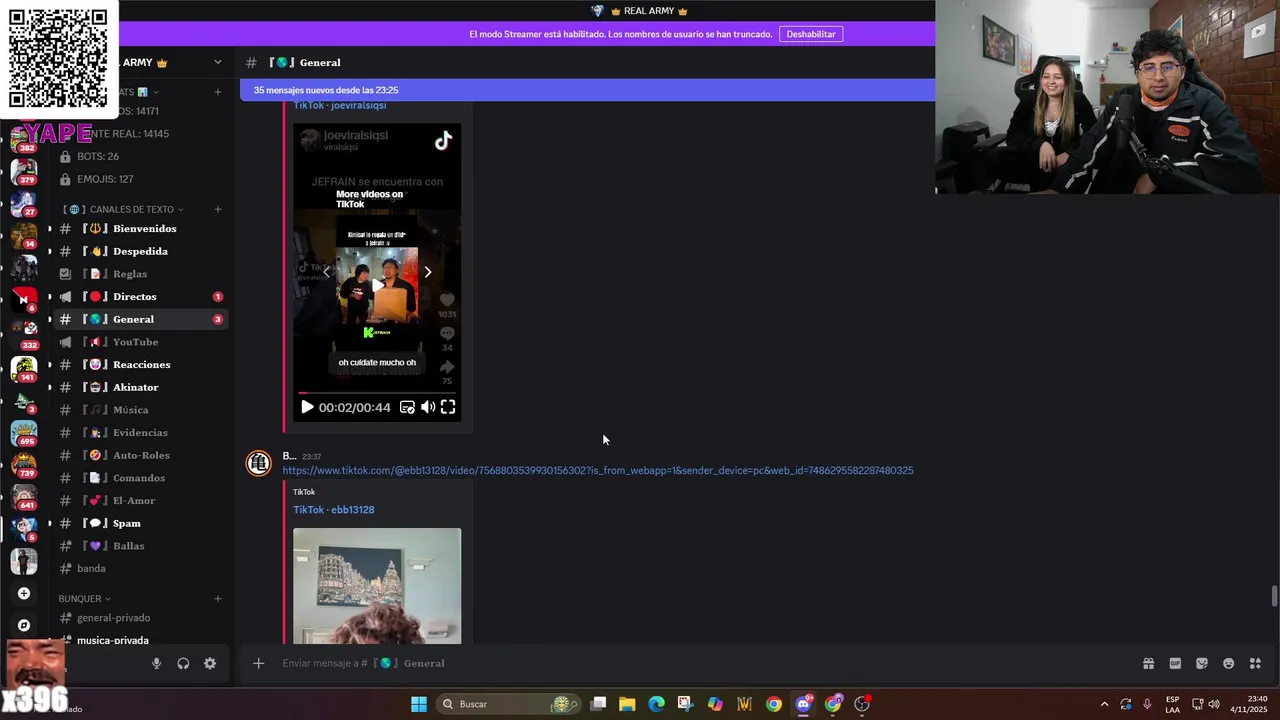1280x720 pixels.
Task: Open the Ballas channel
Action: (141, 546)
